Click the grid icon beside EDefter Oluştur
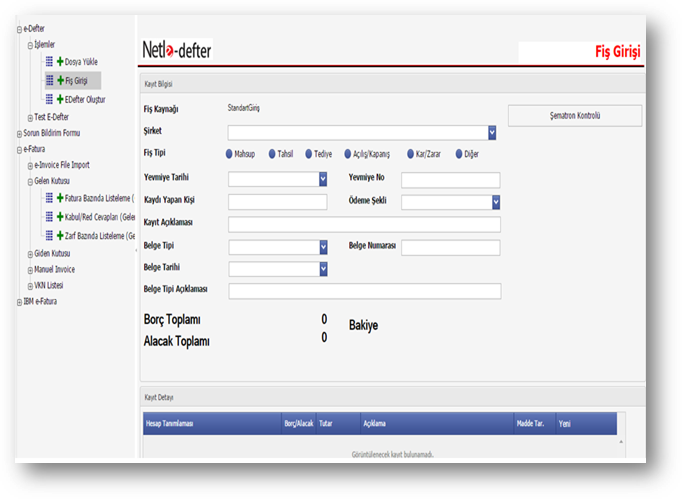Viewport: 682px width, 499px height. 49,99
